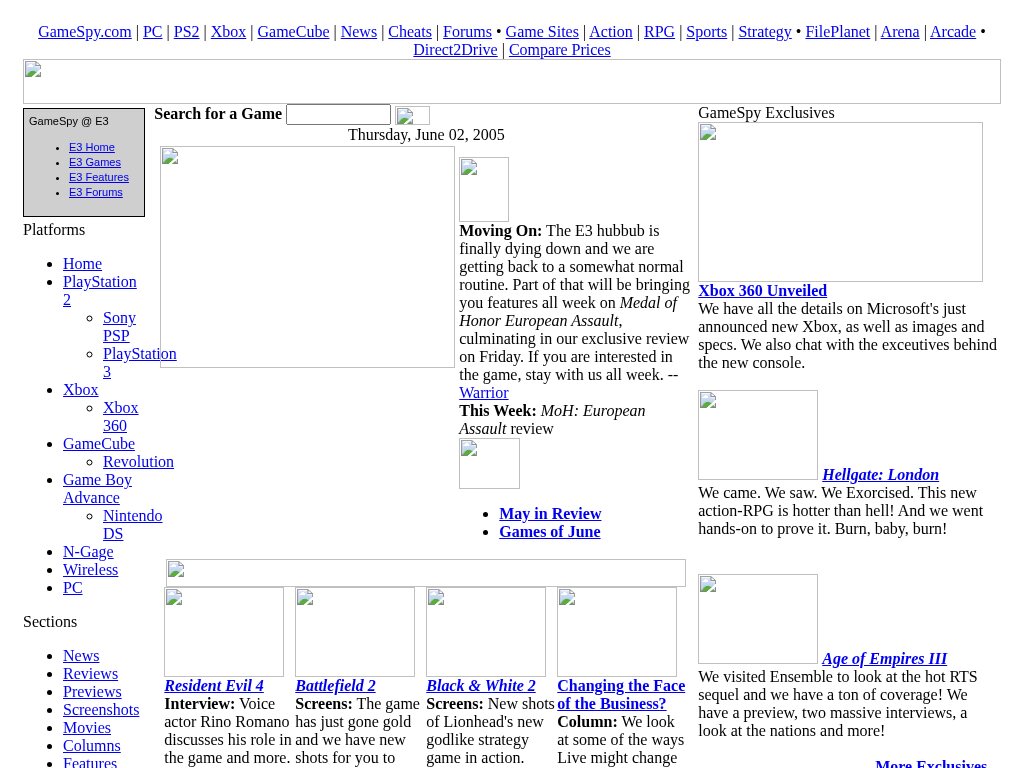This screenshot has width=1024, height=768.
Task: Open the Age of Empires III thumbnail
Action: click(x=758, y=619)
